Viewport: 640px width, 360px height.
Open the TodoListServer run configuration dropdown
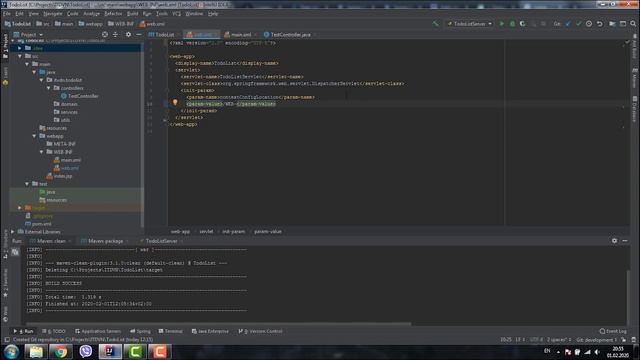[469, 24]
